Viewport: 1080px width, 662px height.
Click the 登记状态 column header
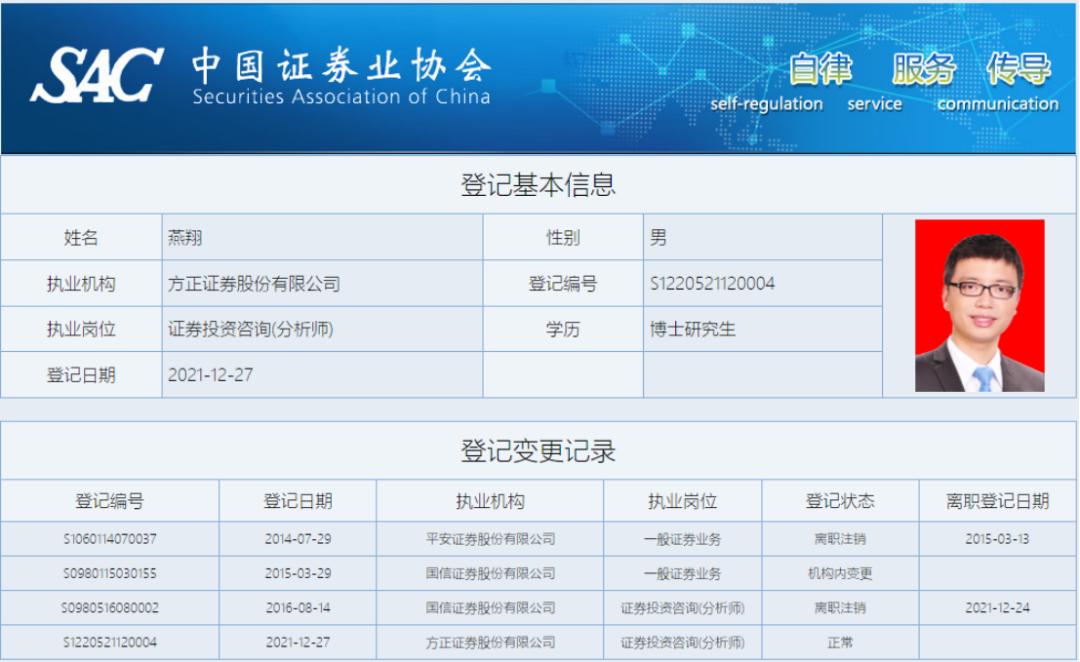[840, 501]
